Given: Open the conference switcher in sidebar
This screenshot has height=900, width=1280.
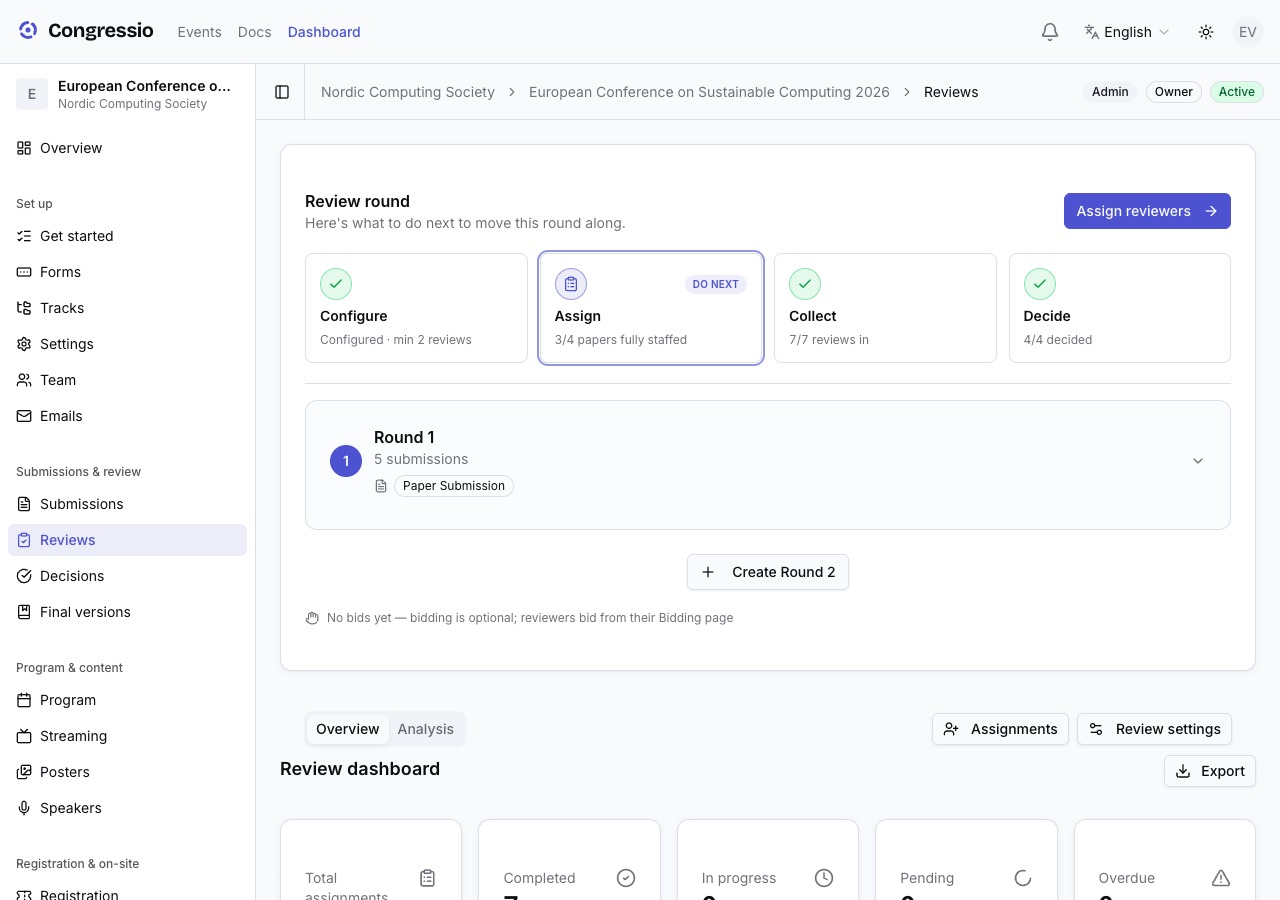Looking at the screenshot, I should (x=127, y=94).
